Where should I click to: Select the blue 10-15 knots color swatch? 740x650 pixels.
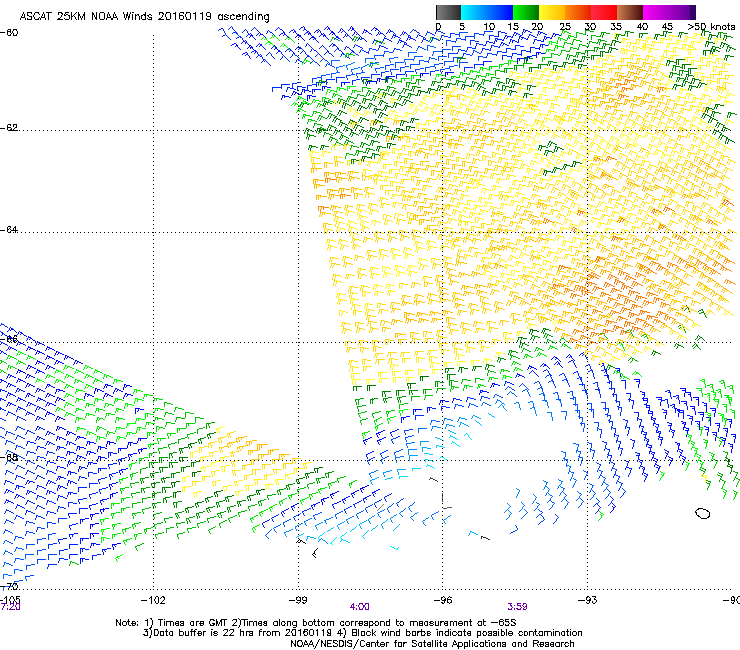(500, 12)
